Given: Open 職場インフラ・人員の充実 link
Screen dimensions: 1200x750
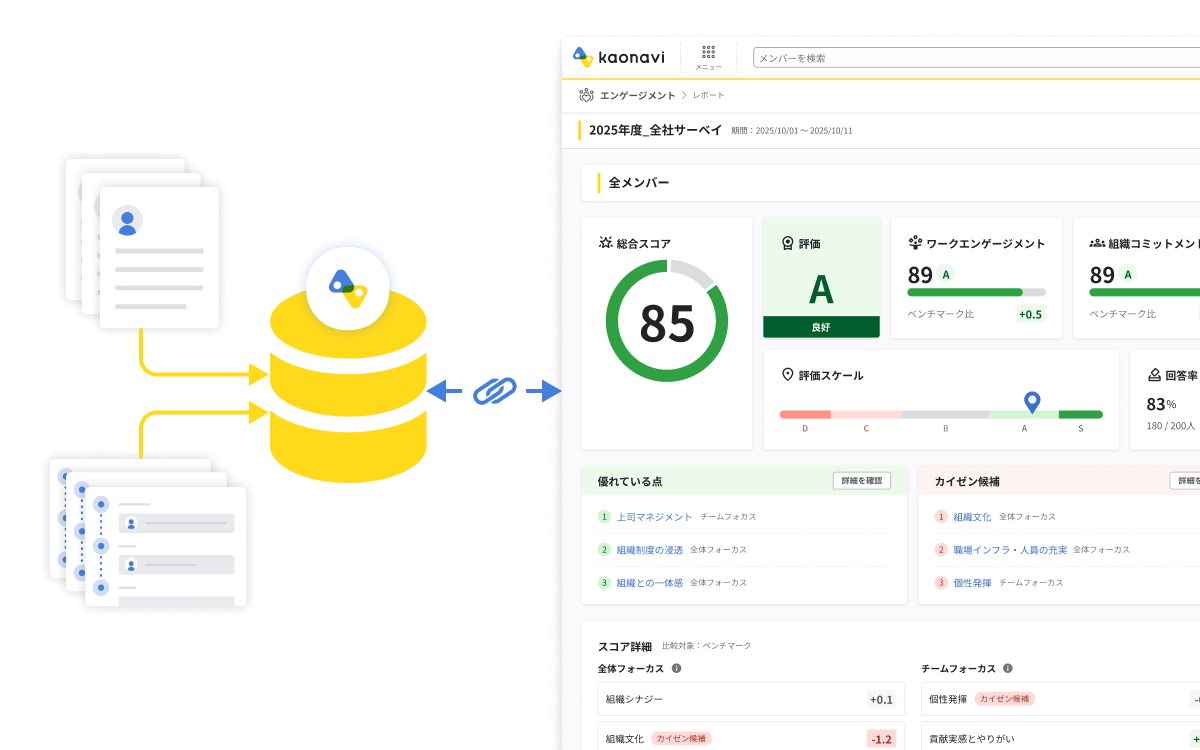Looking at the screenshot, I should [1010, 549].
